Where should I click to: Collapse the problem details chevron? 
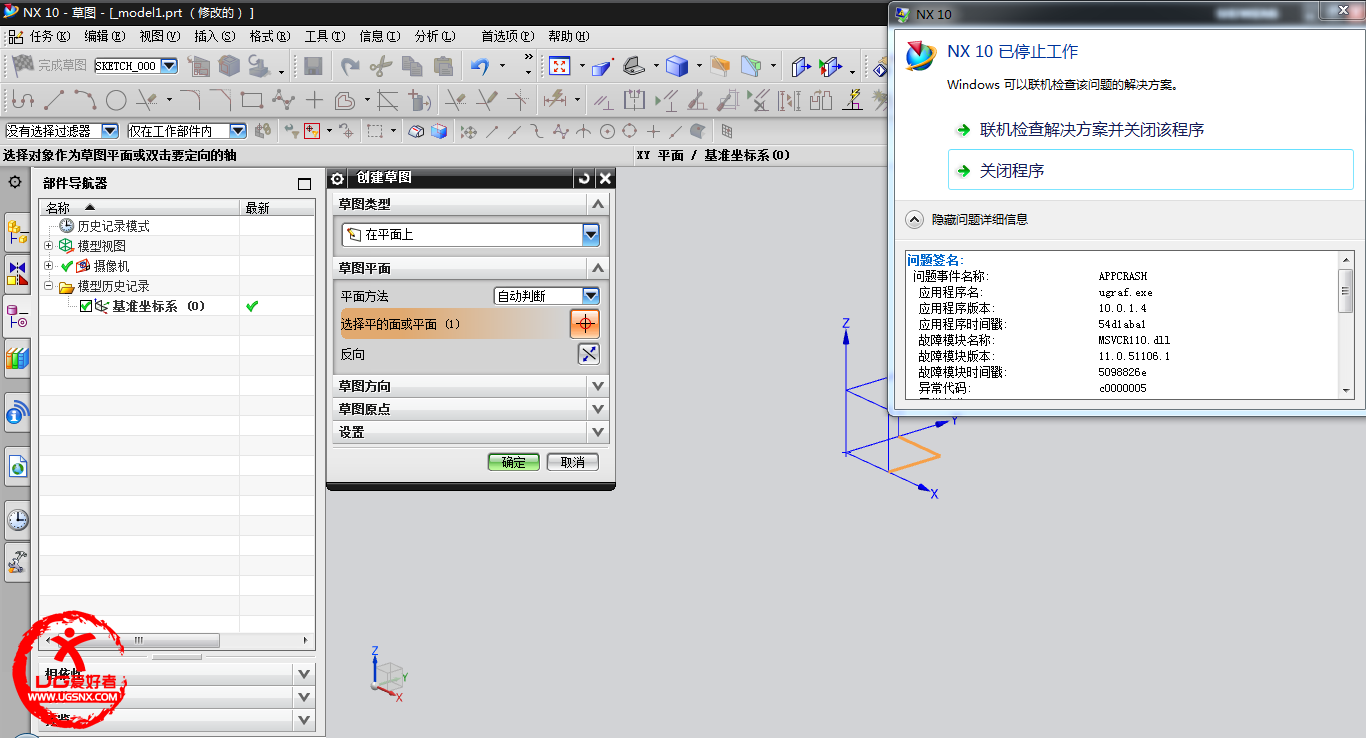click(x=914, y=219)
